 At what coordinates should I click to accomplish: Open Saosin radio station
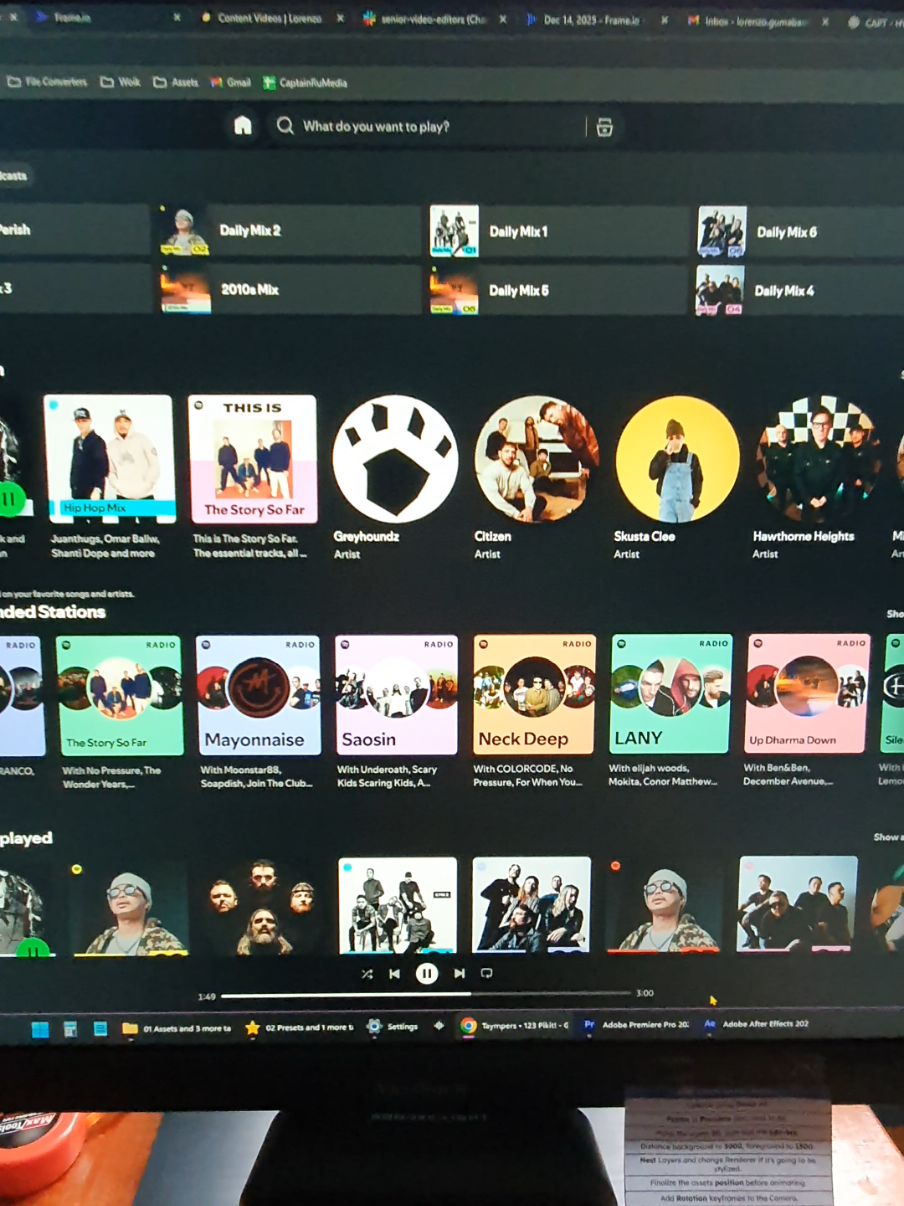click(396, 695)
